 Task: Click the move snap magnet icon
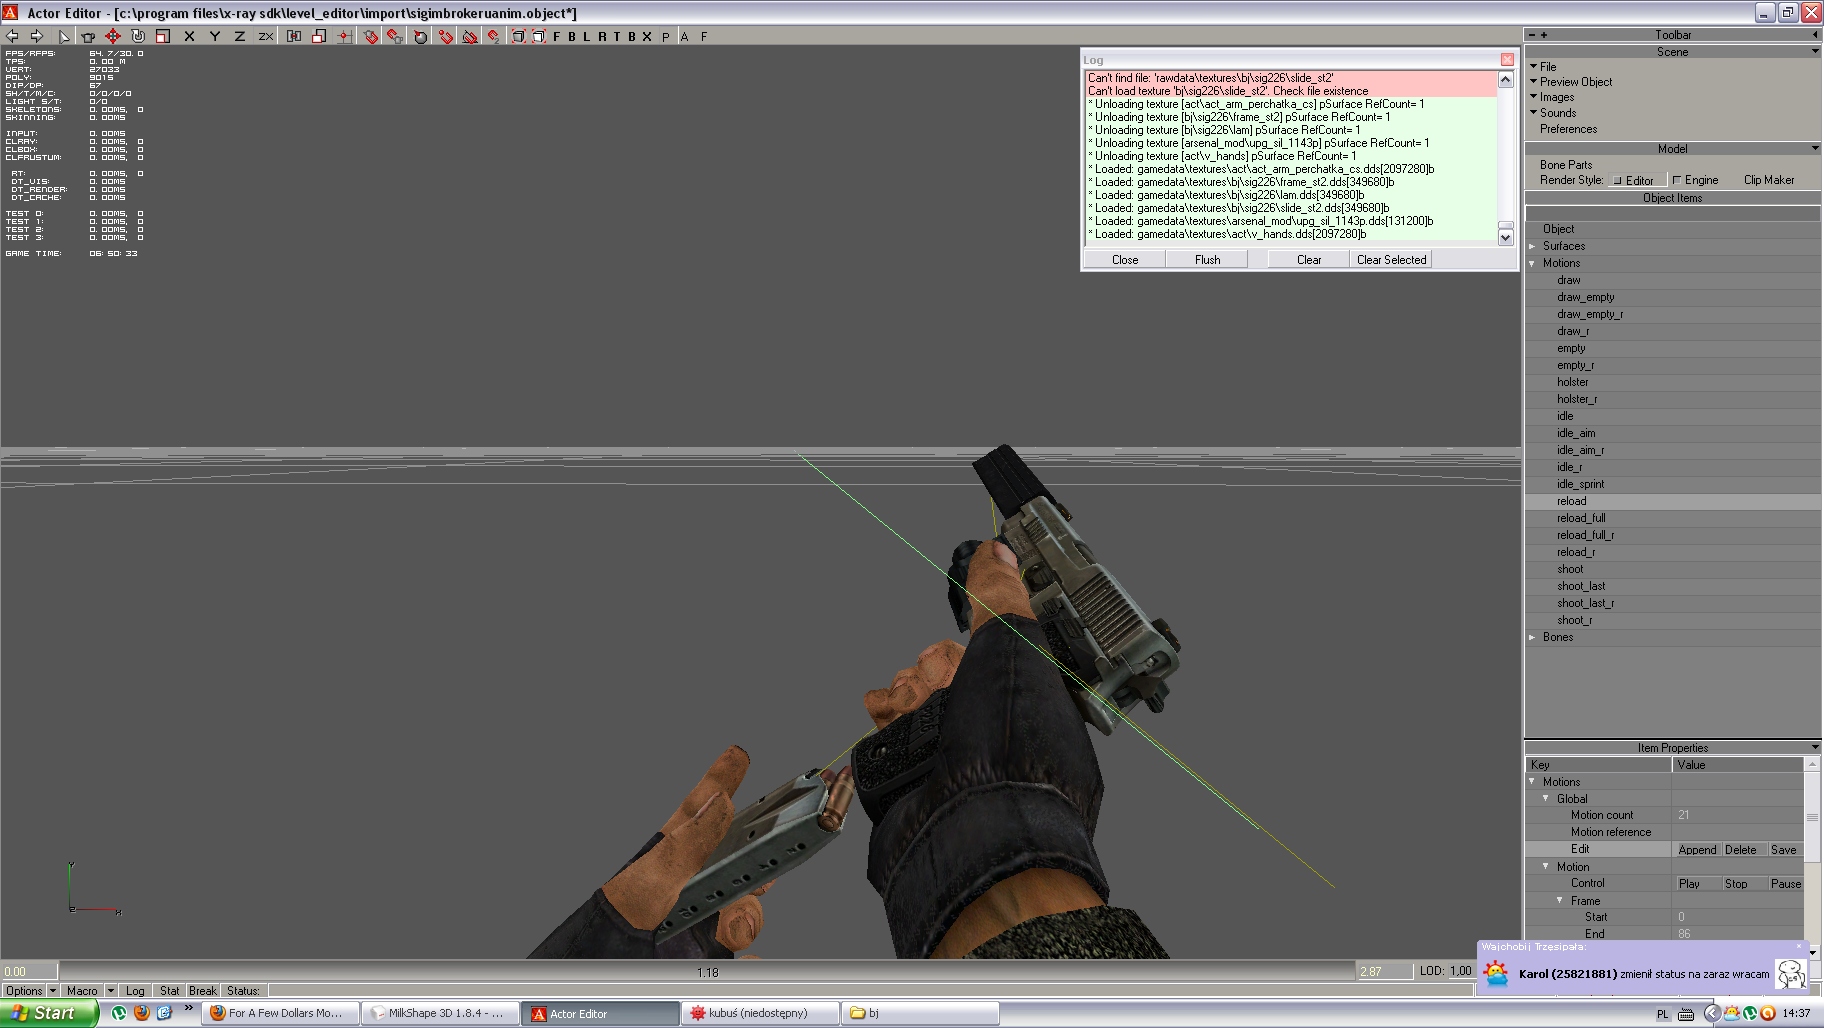coord(445,36)
